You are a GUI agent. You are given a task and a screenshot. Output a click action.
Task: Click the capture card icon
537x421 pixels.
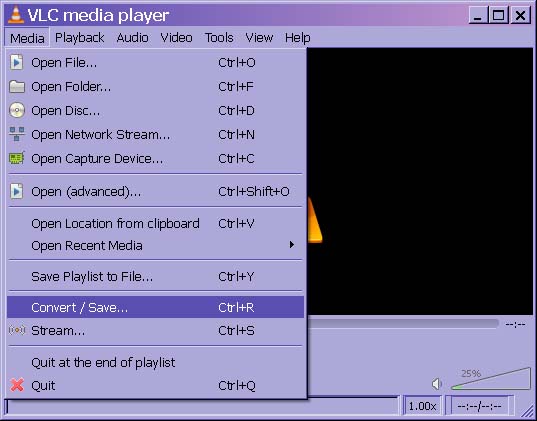tap(16, 158)
